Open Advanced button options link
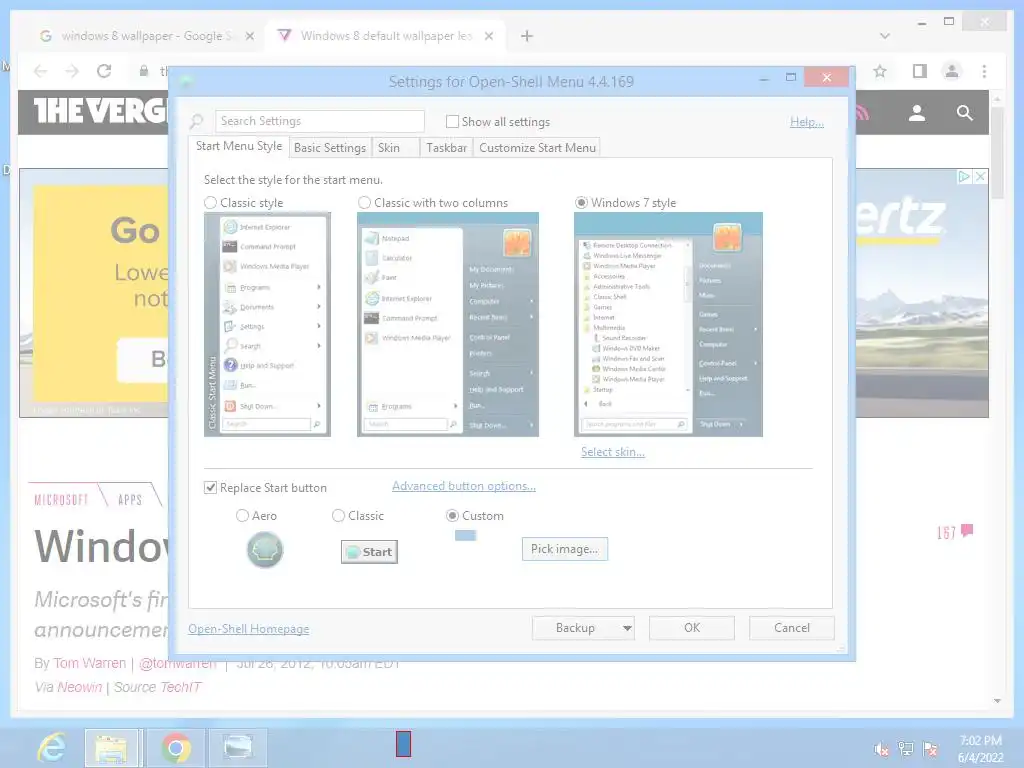 [464, 486]
